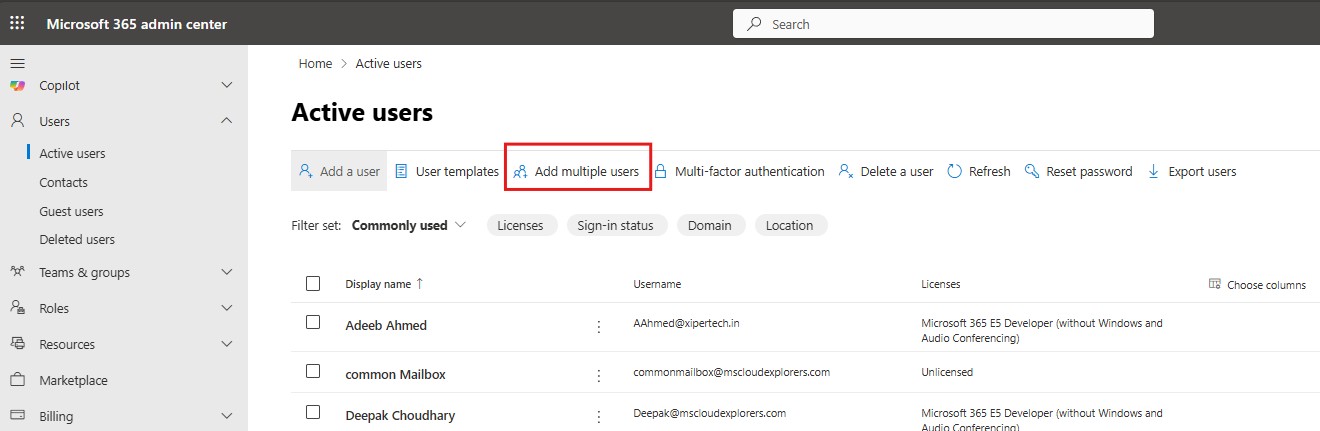Expand the Billing section chevron
This screenshot has height=431, width=1320.
click(227, 416)
